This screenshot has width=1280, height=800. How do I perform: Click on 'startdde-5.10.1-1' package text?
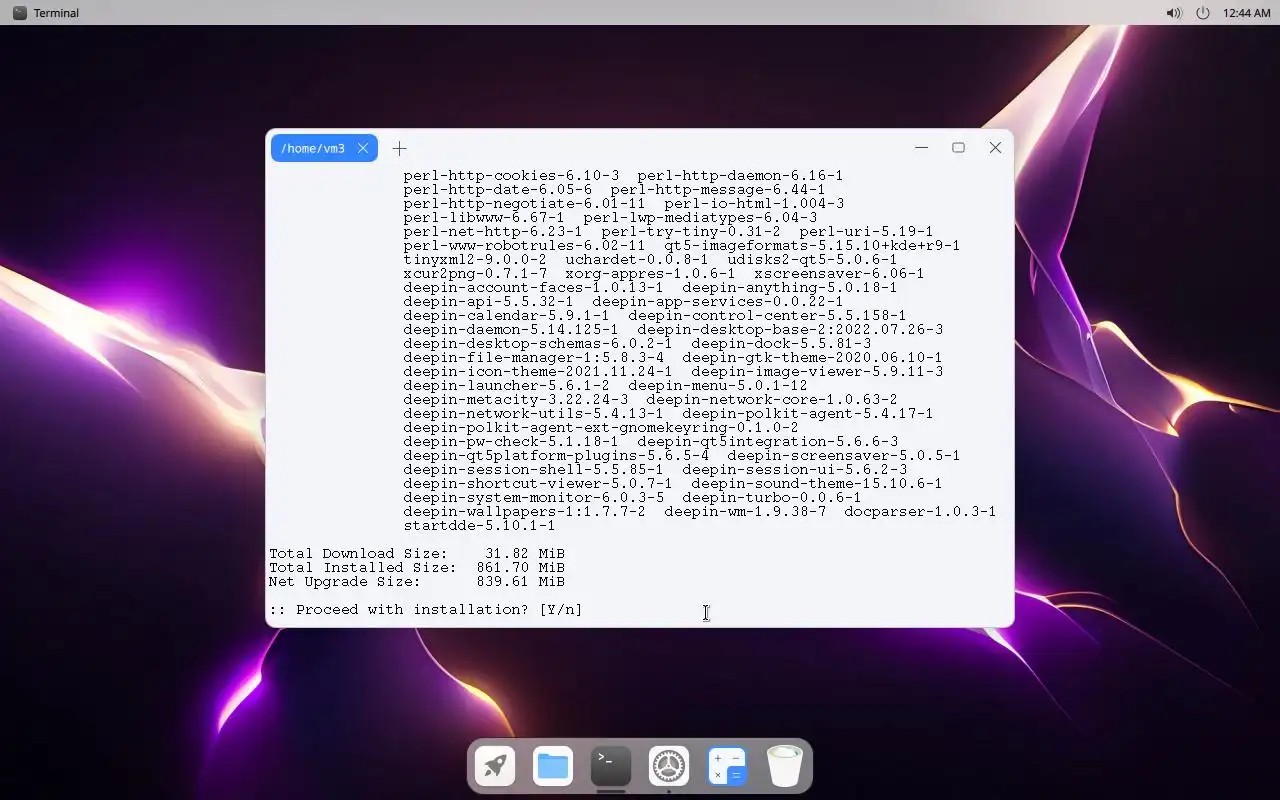point(479,525)
